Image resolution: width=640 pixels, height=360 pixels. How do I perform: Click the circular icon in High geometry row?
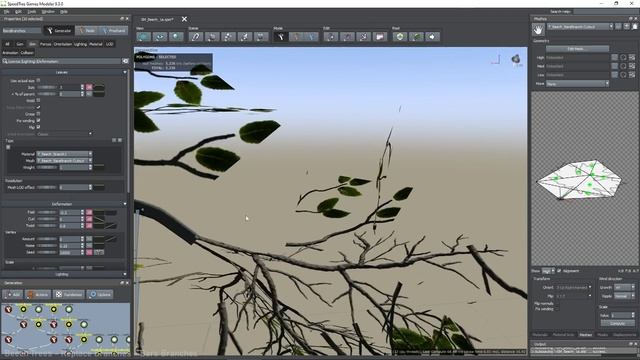tap(623, 58)
